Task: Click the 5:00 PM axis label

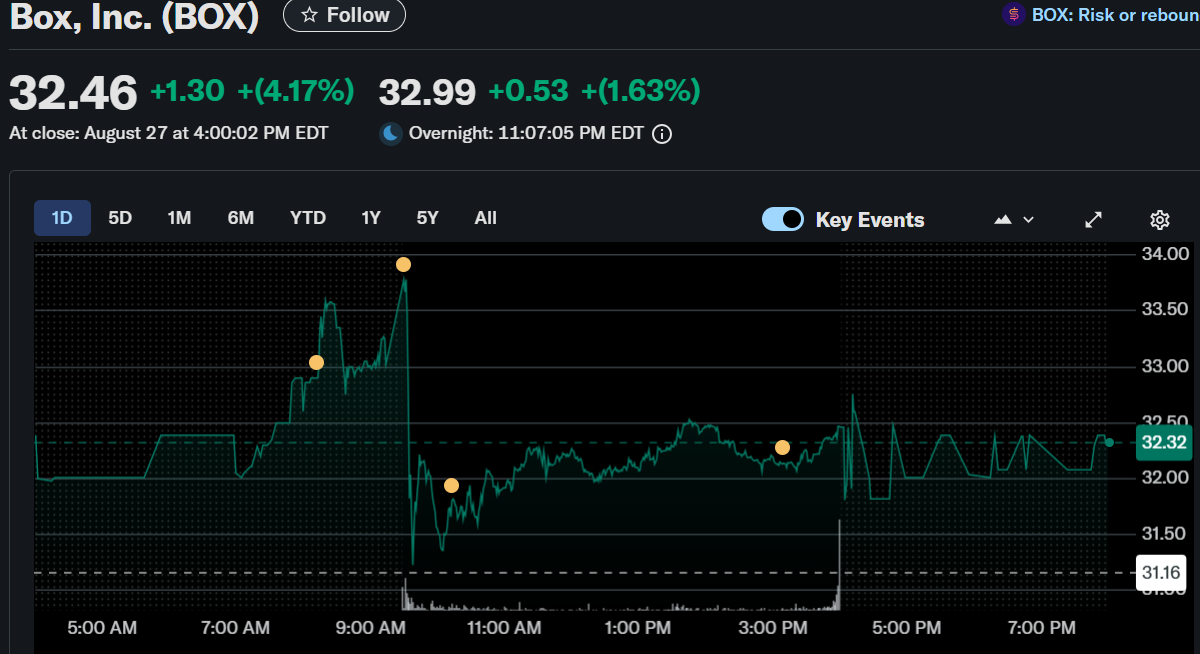Action: coord(907,628)
